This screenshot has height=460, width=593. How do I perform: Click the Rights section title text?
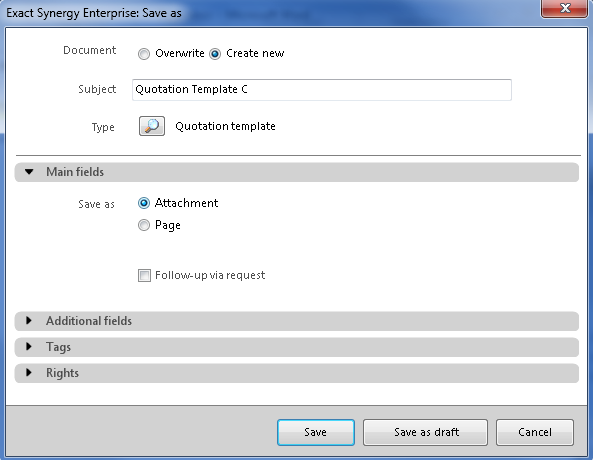pos(62,373)
